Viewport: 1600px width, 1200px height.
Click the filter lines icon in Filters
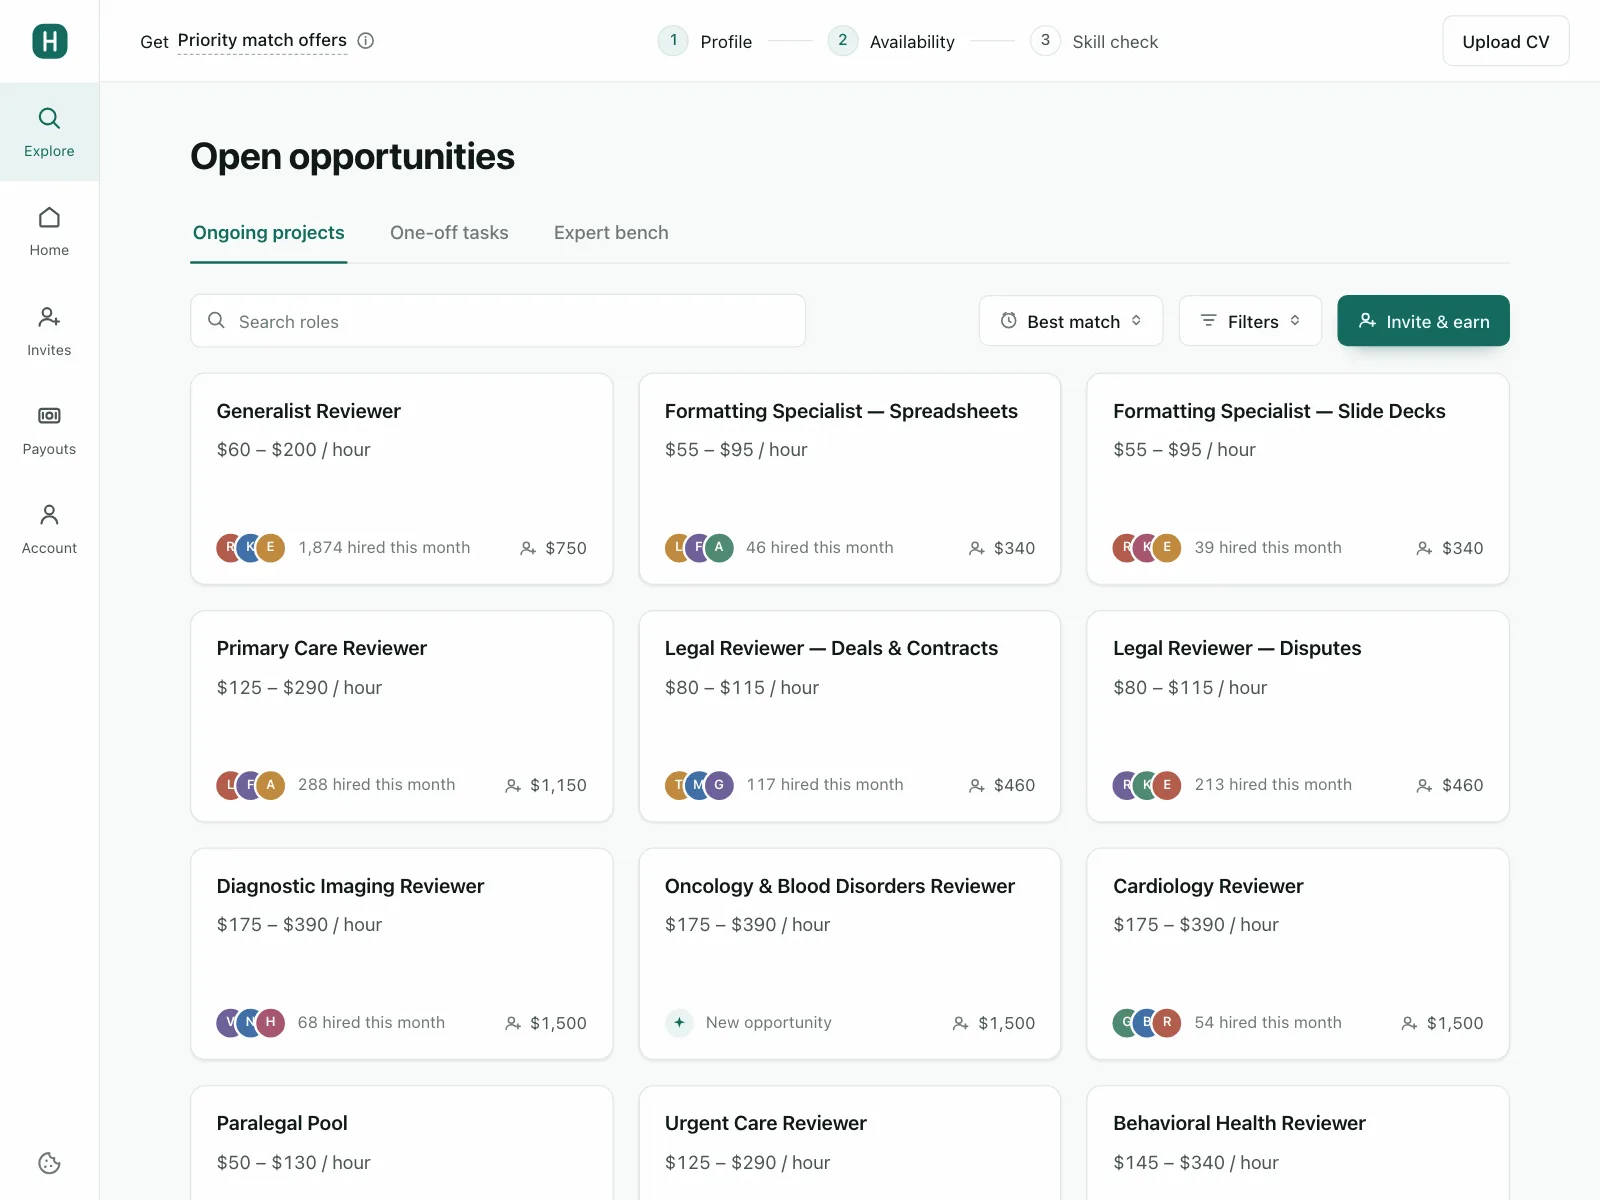(1208, 320)
